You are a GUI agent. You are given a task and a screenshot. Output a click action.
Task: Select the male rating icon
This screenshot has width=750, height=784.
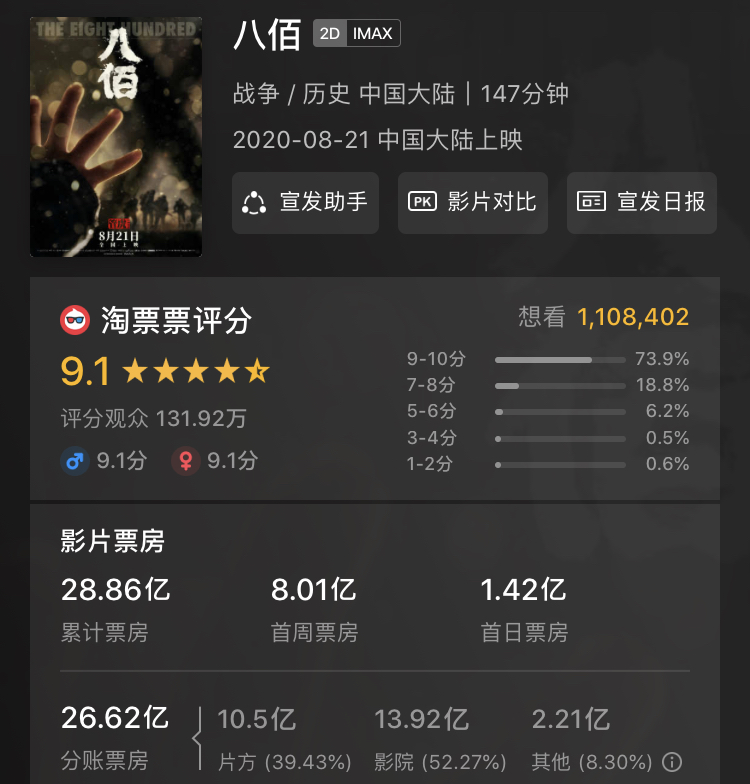[x=75, y=460]
